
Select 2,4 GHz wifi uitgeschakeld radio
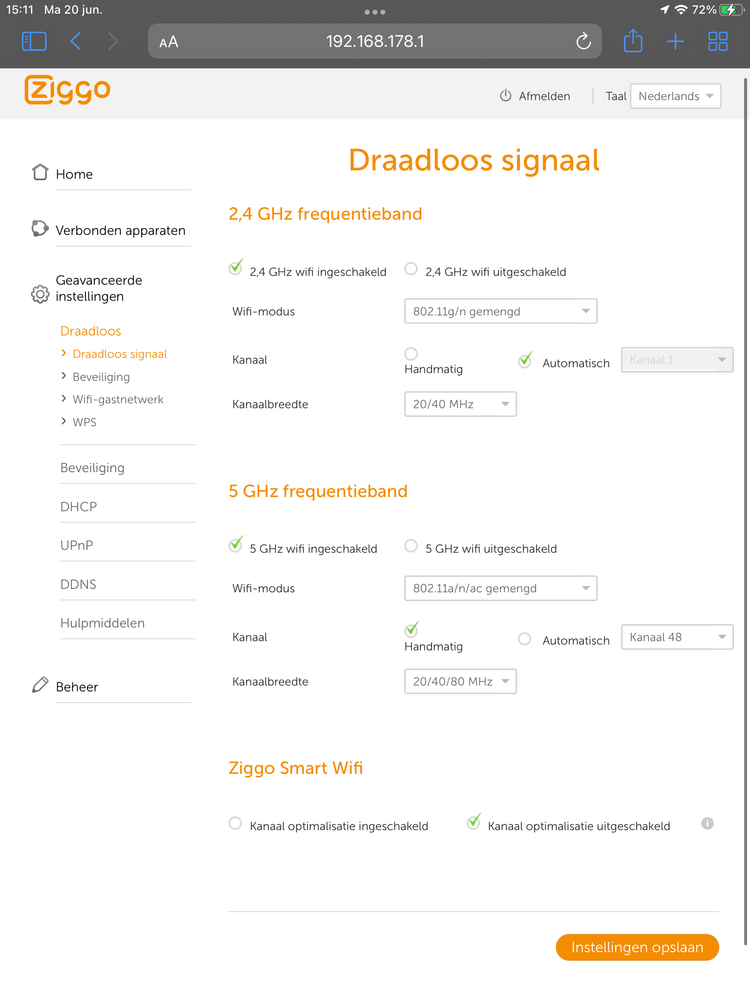point(411,269)
